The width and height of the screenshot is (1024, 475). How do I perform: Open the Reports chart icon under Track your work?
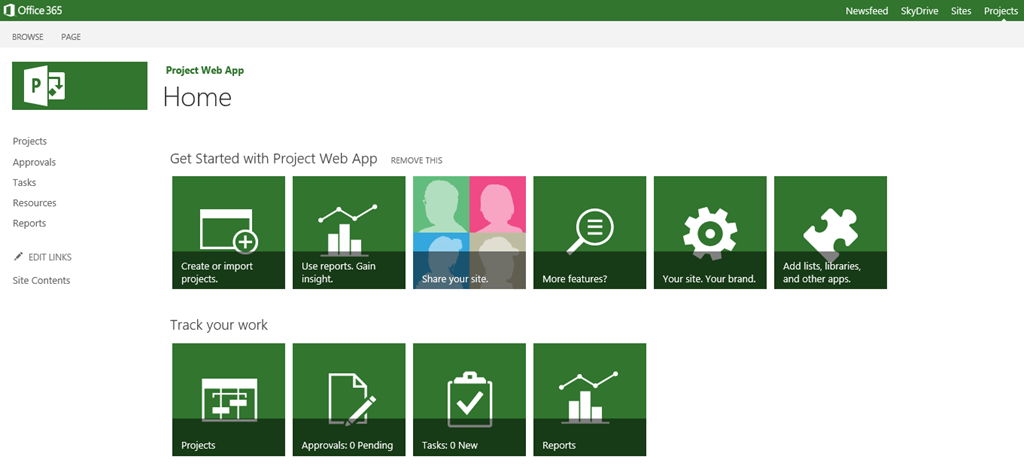(590, 397)
